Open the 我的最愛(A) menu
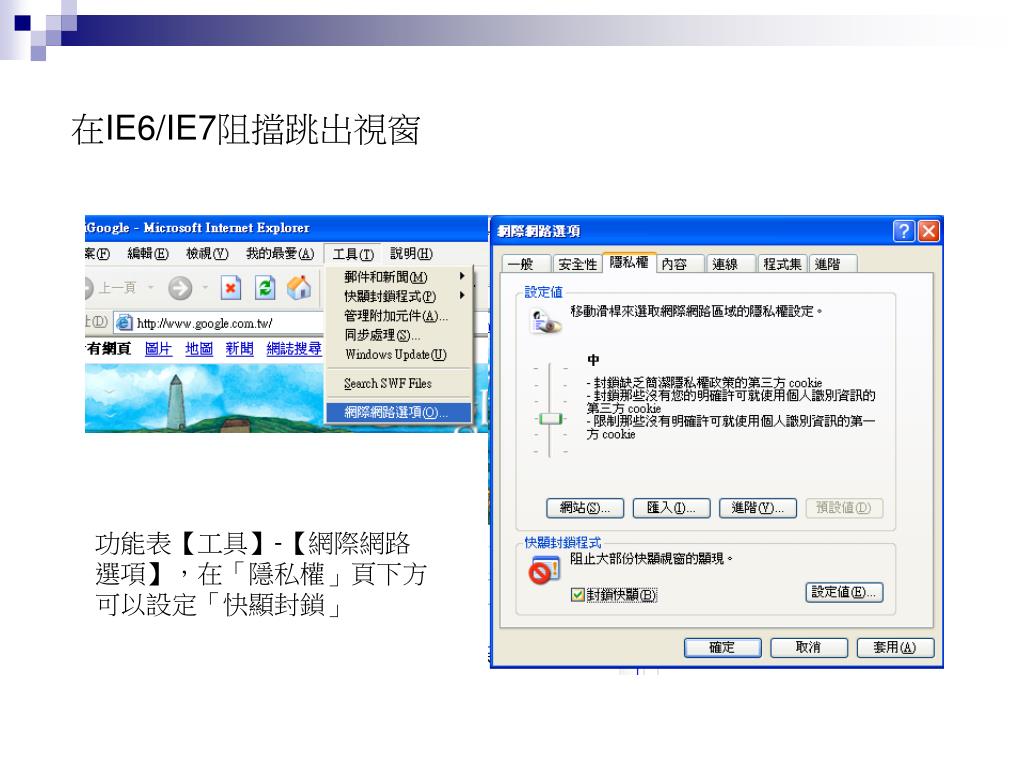Viewport: 1024px width, 768px height. click(x=280, y=253)
